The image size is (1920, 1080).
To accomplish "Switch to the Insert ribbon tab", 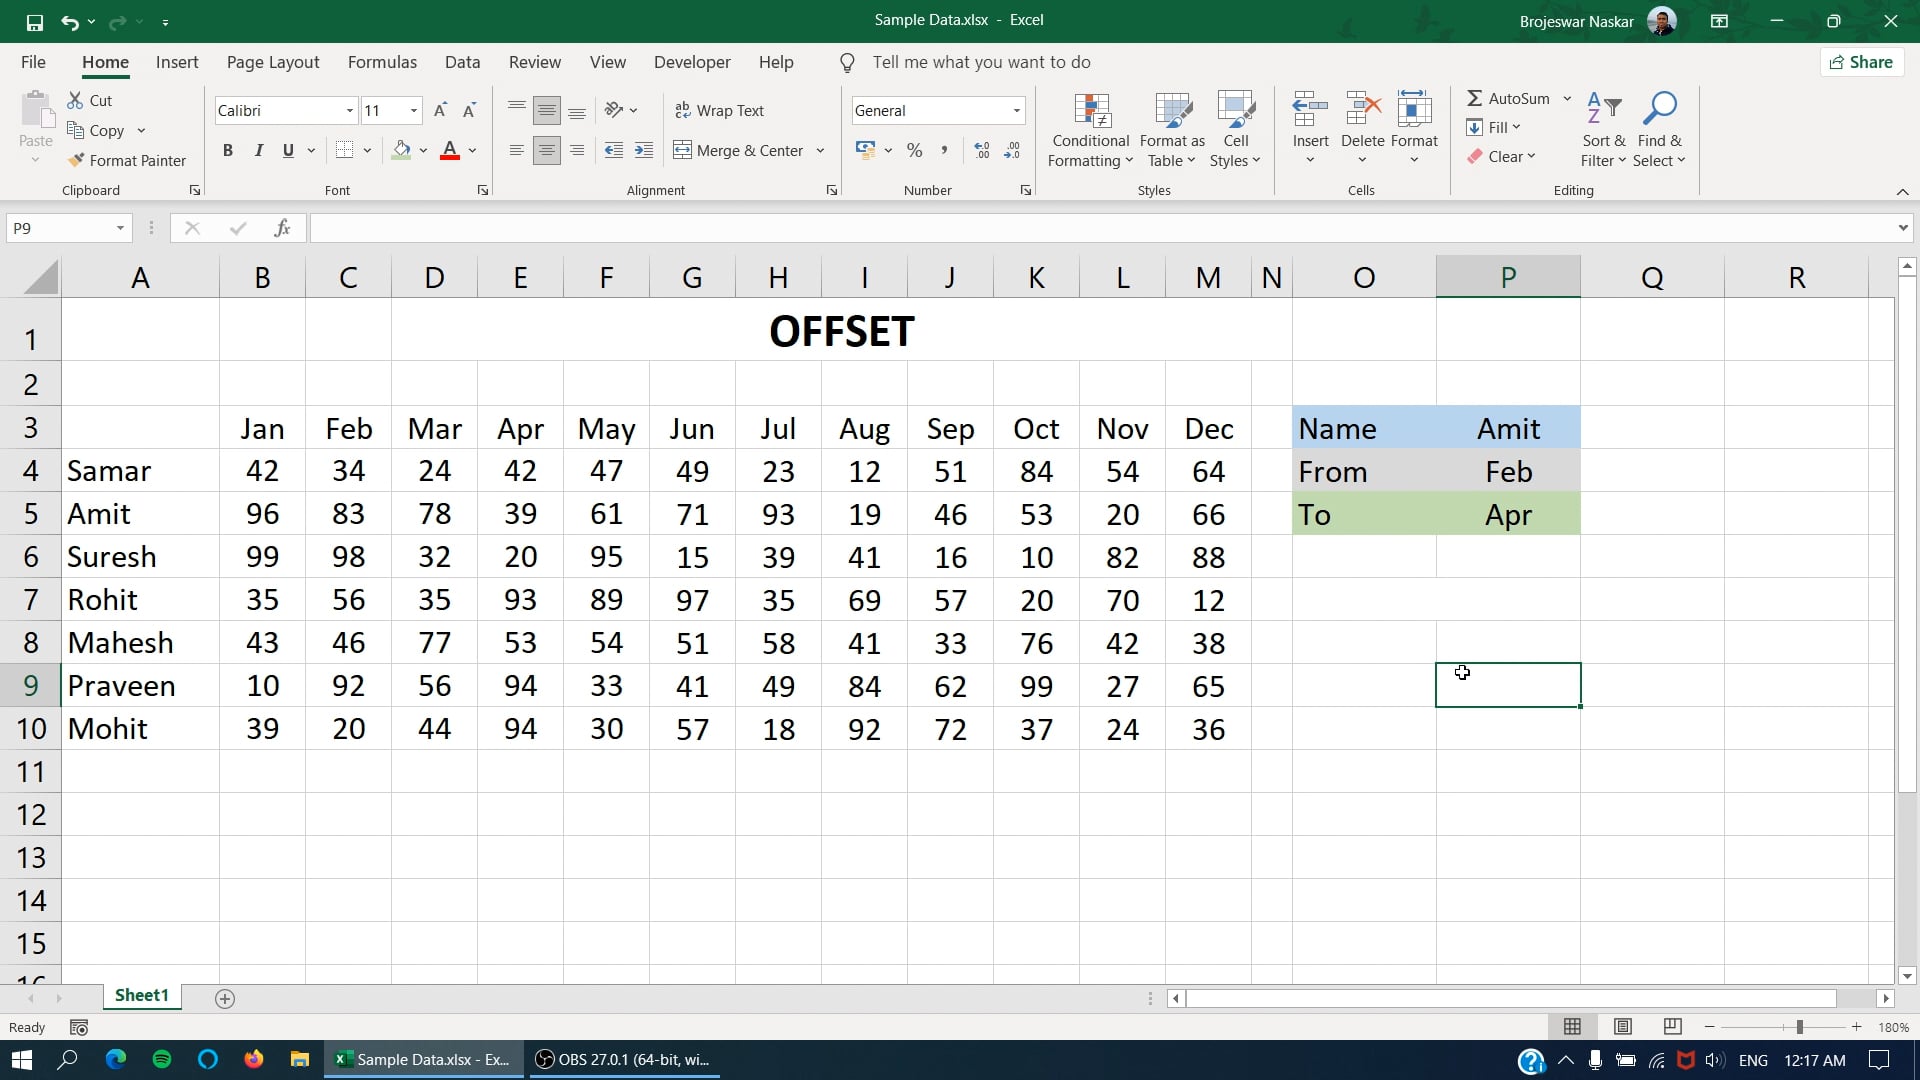I will pyautogui.click(x=177, y=62).
